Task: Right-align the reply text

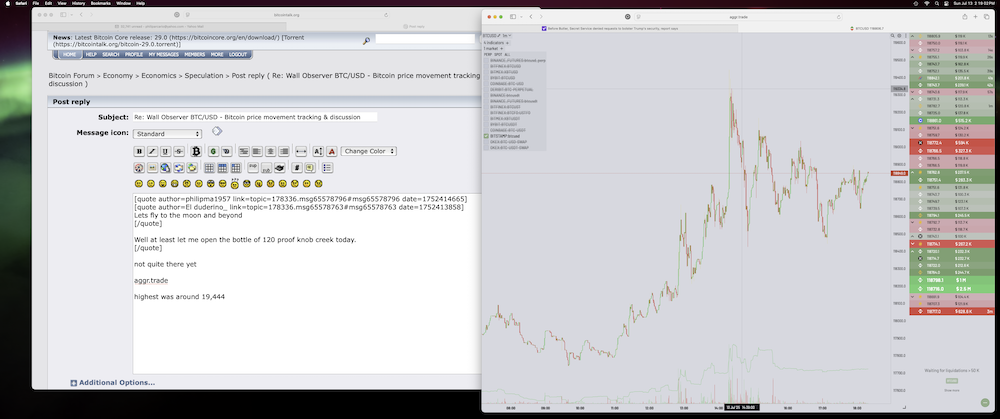Action: (x=284, y=151)
